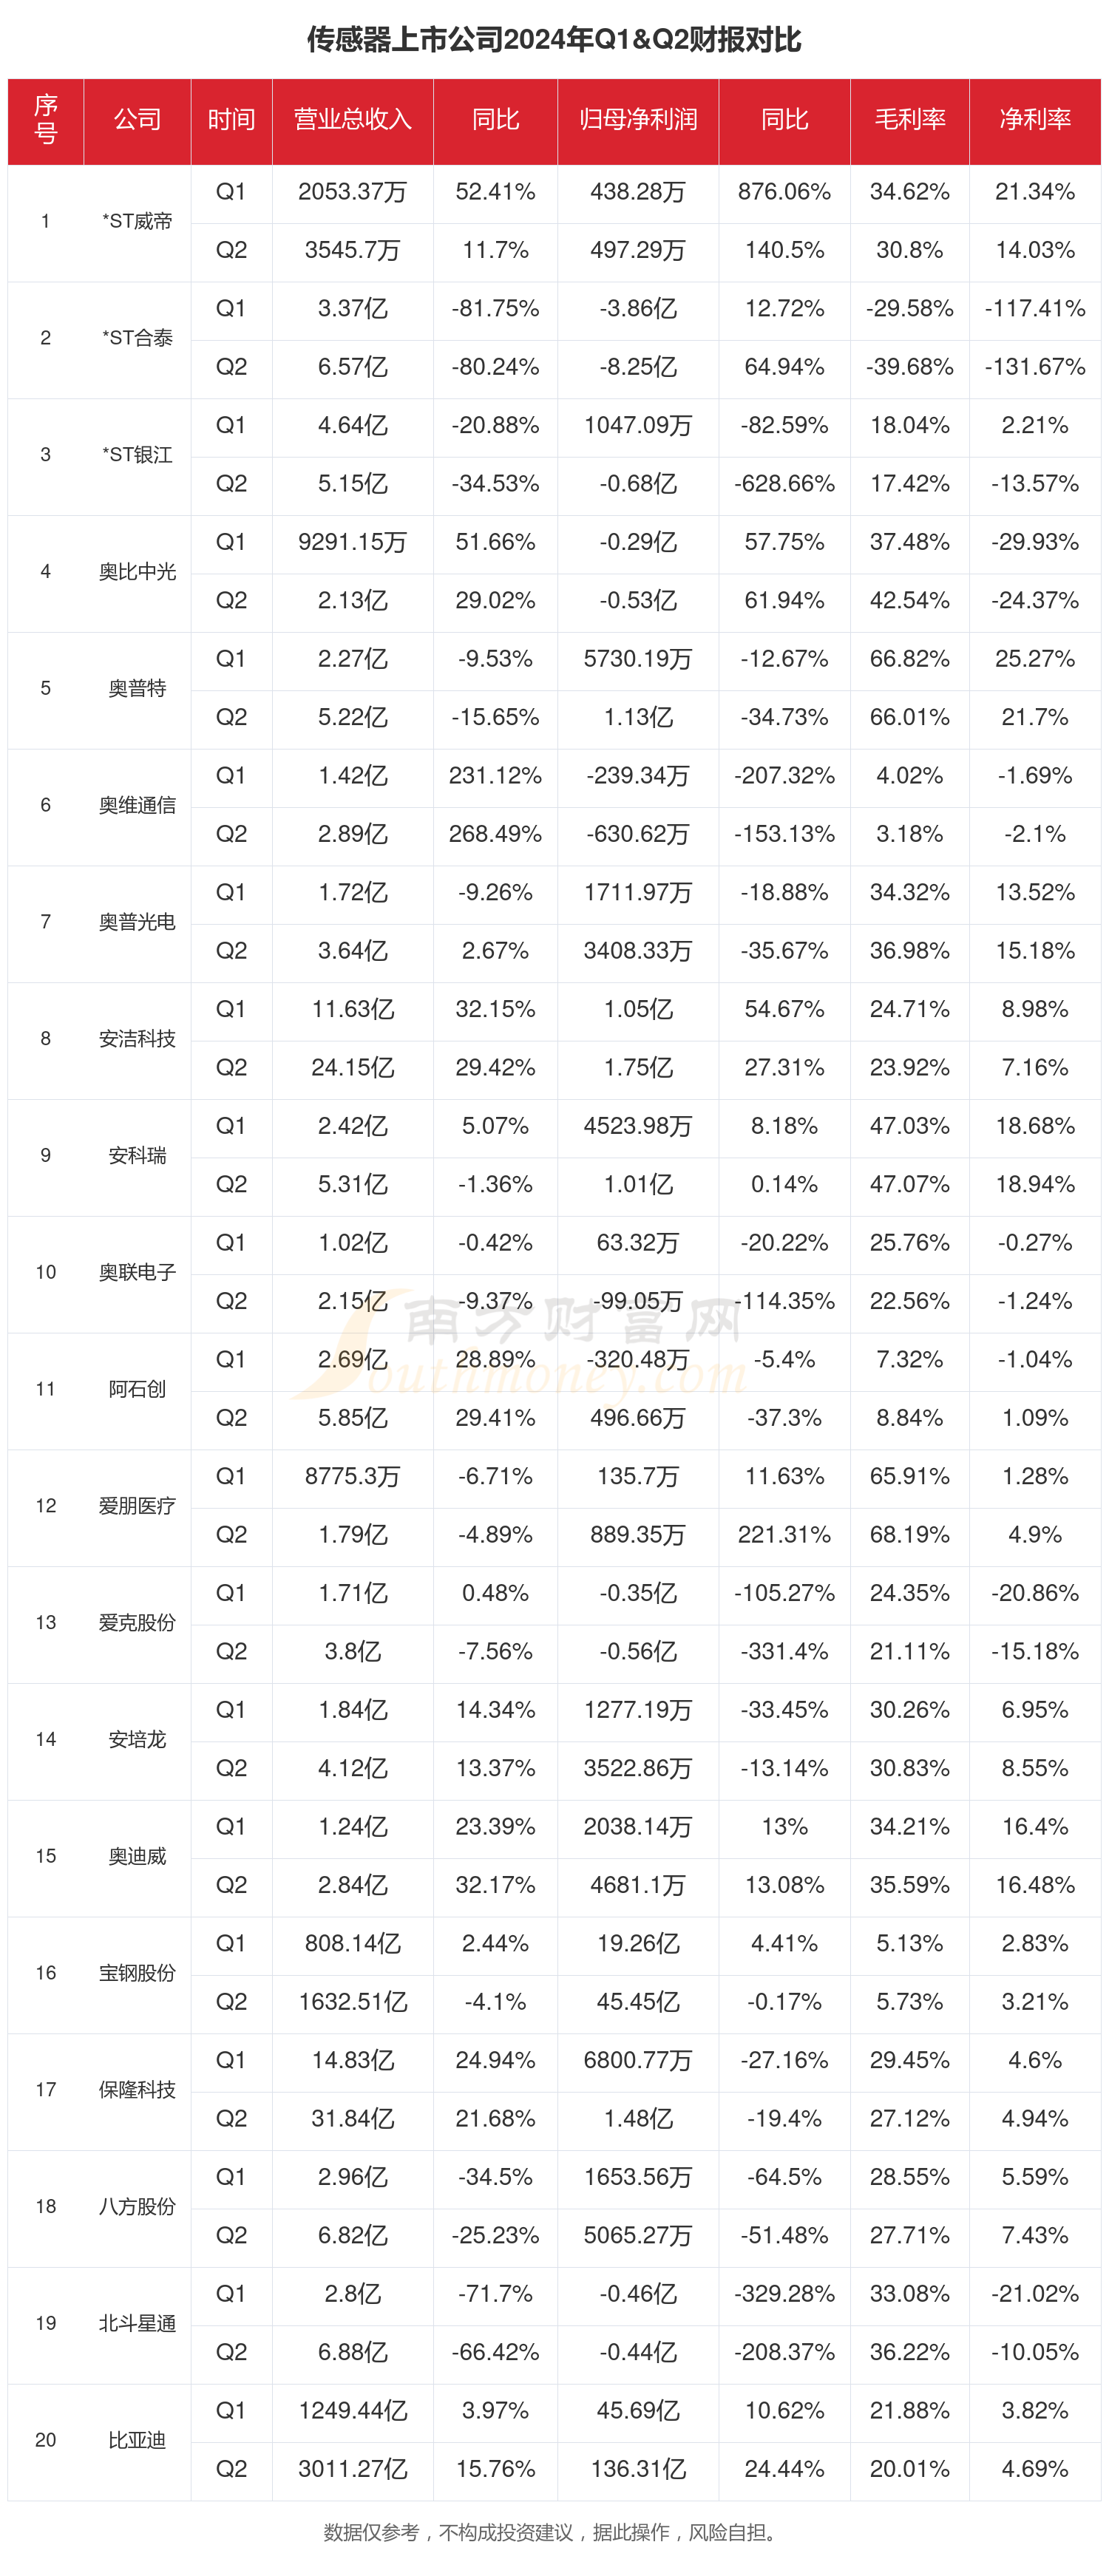Click the 公司 column header
The image size is (1109, 2576).
coord(137,120)
